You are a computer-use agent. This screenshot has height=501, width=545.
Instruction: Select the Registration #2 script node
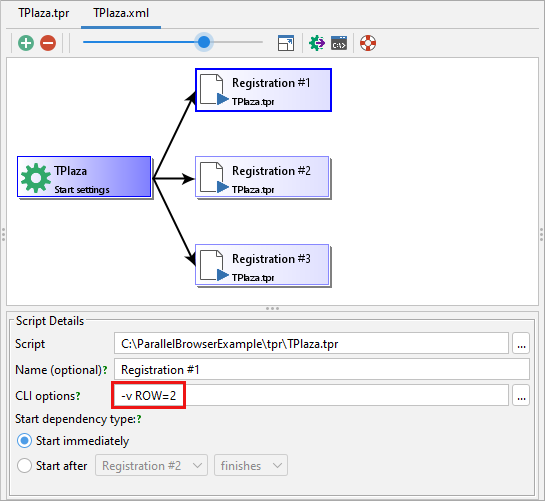pos(262,177)
